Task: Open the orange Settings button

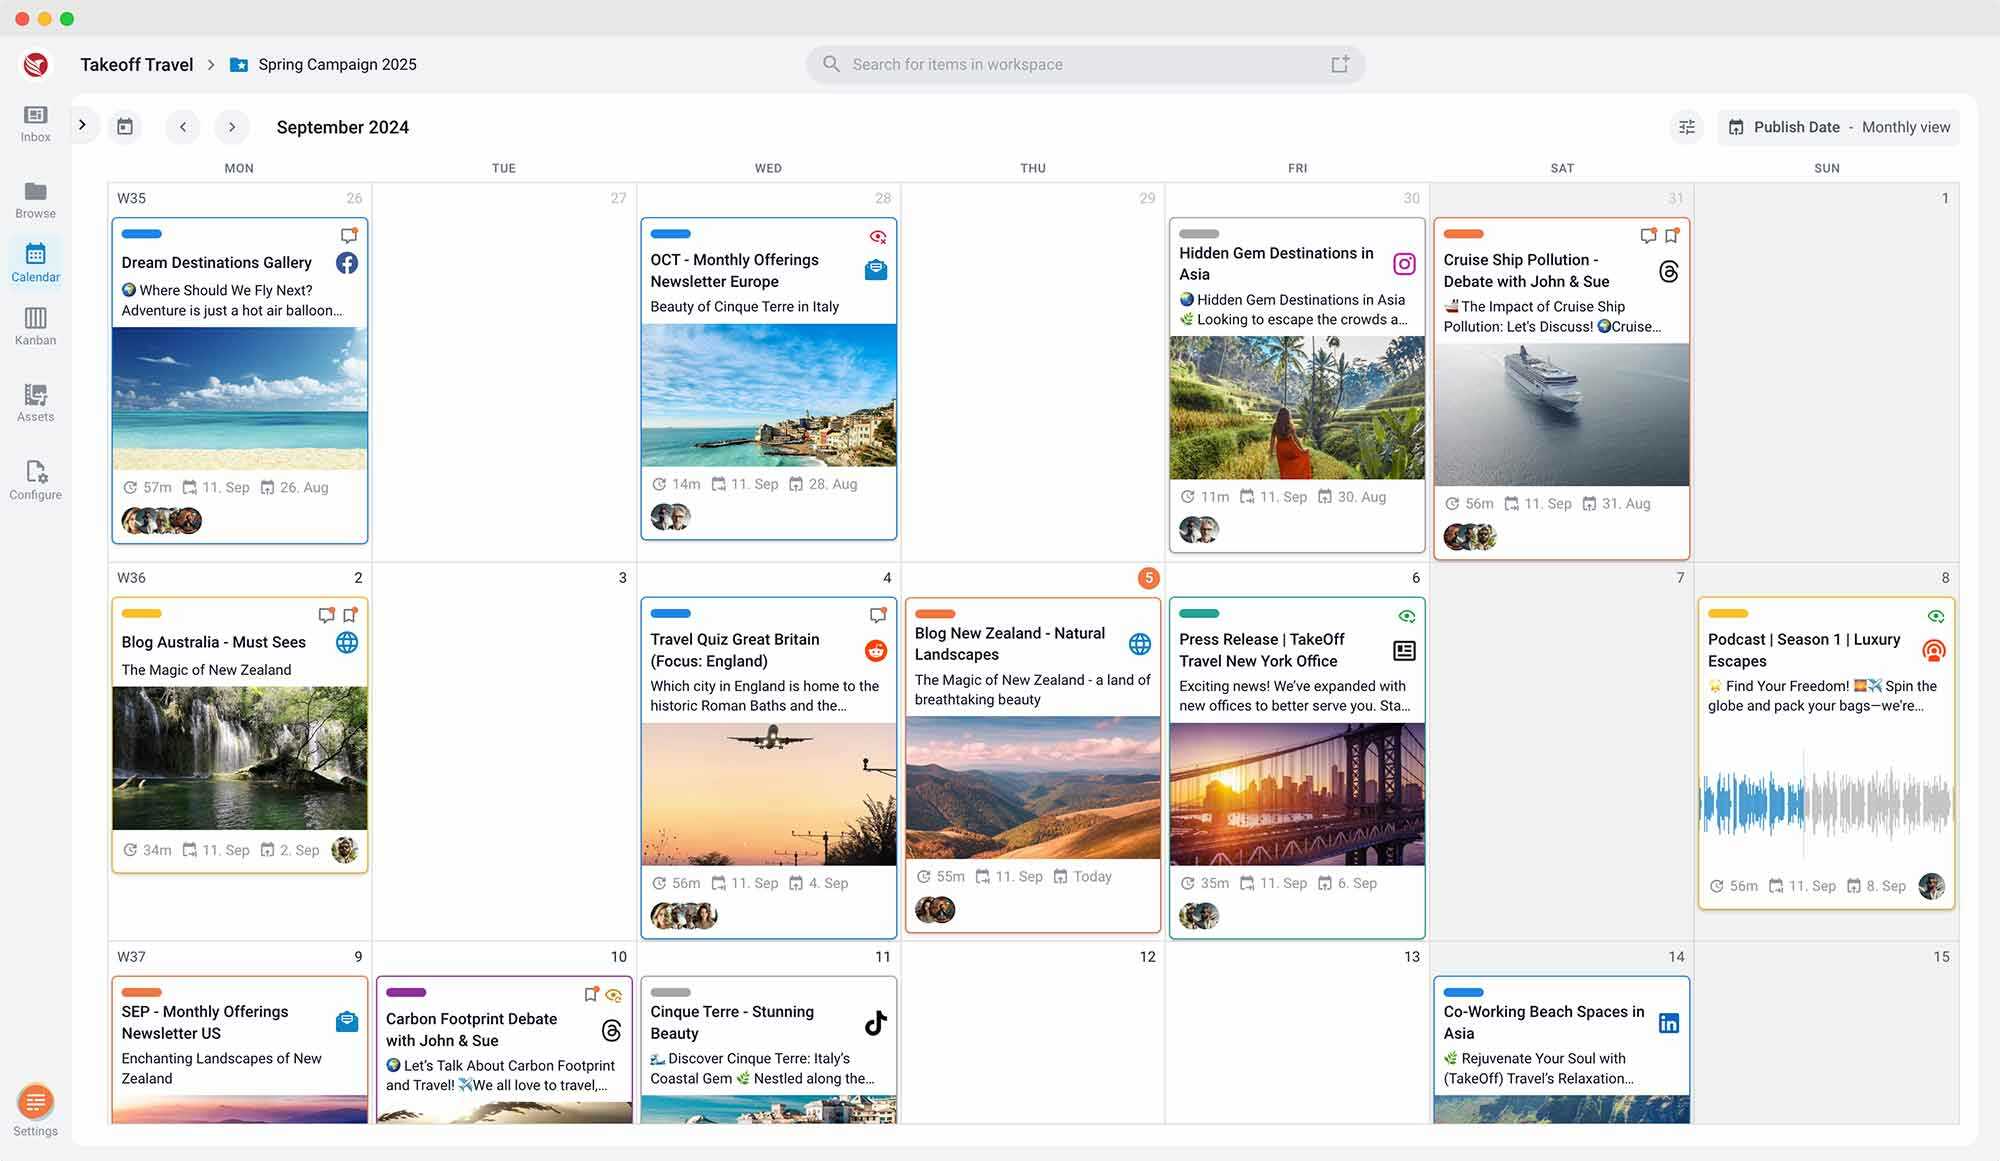Action: [35, 1102]
